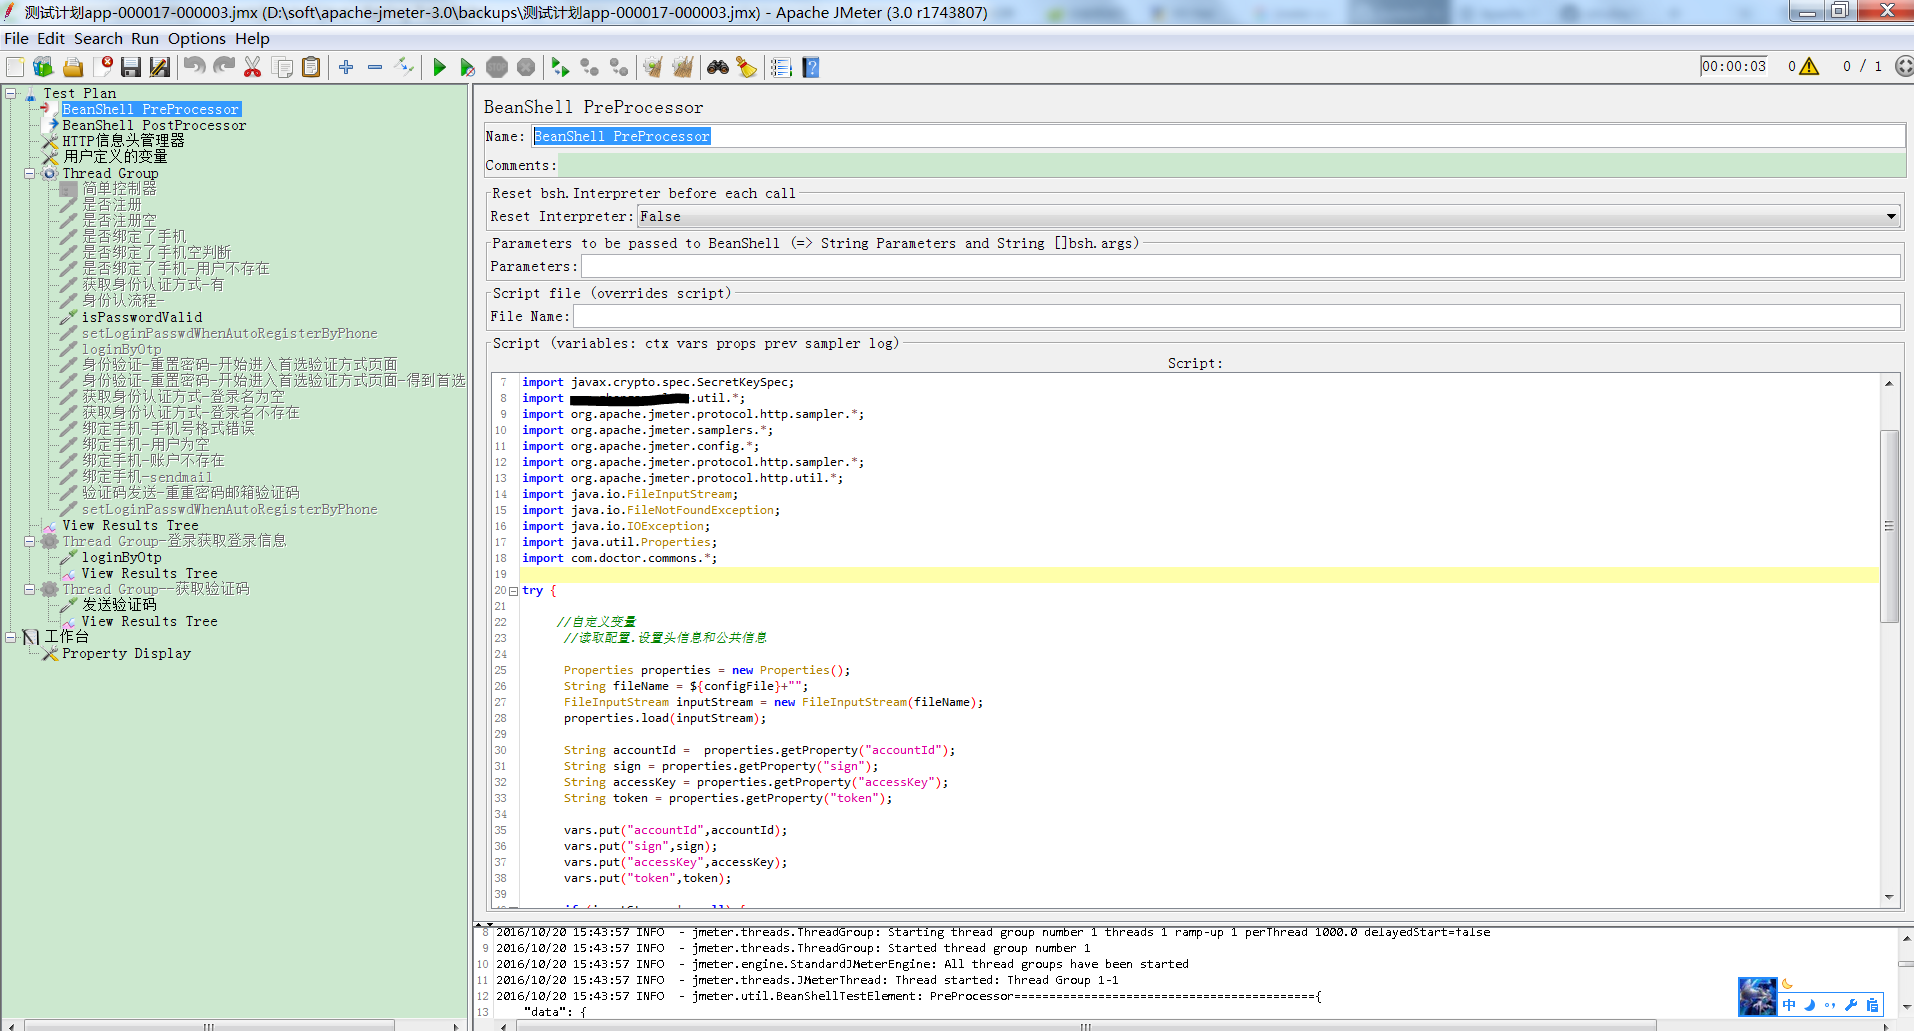This screenshot has width=1914, height=1031.
Task: Click the Open file folder icon
Action: [73, 67]
